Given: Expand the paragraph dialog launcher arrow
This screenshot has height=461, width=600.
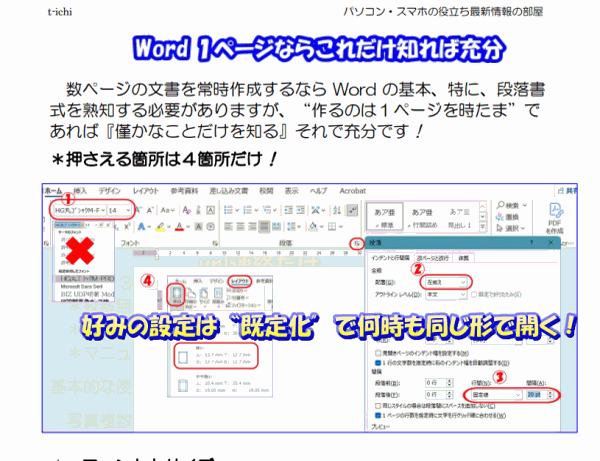Looking at the screenshot, I should pyautogui.click(x=357, y=243).
